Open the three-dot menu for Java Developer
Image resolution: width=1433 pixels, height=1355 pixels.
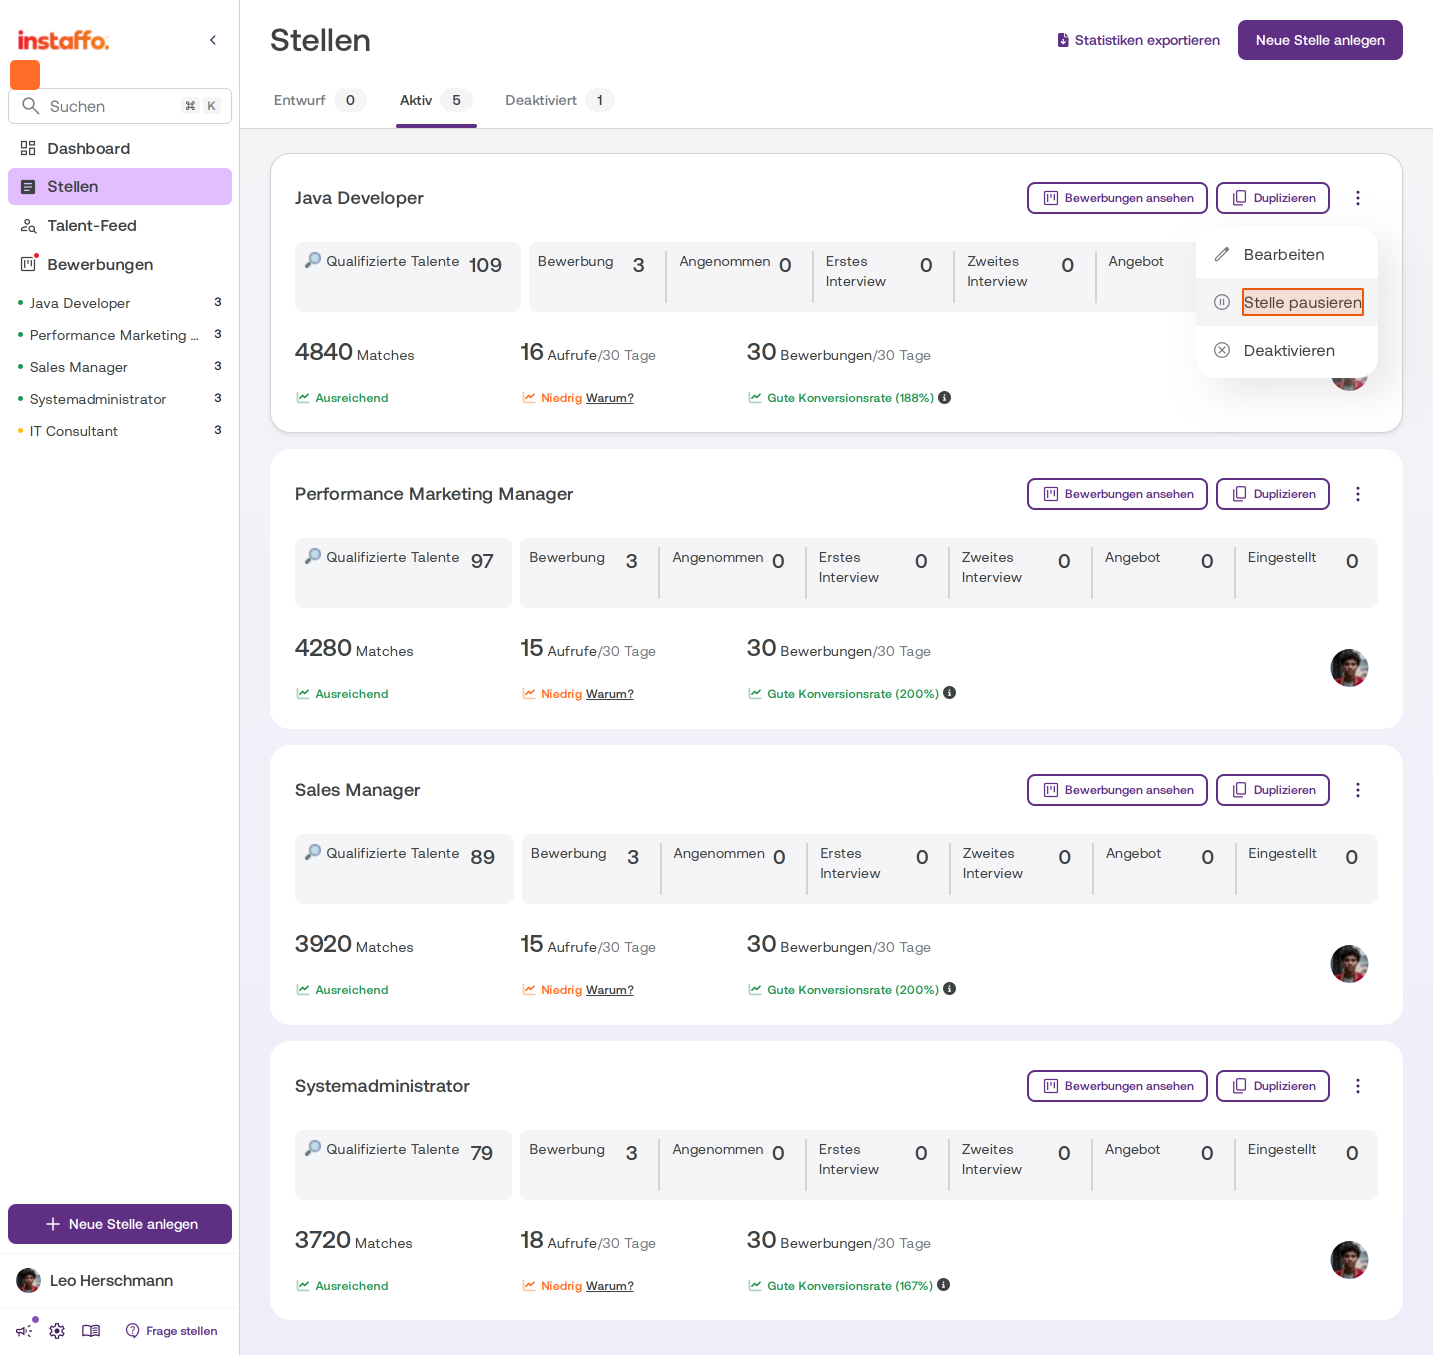point(1358,198)
